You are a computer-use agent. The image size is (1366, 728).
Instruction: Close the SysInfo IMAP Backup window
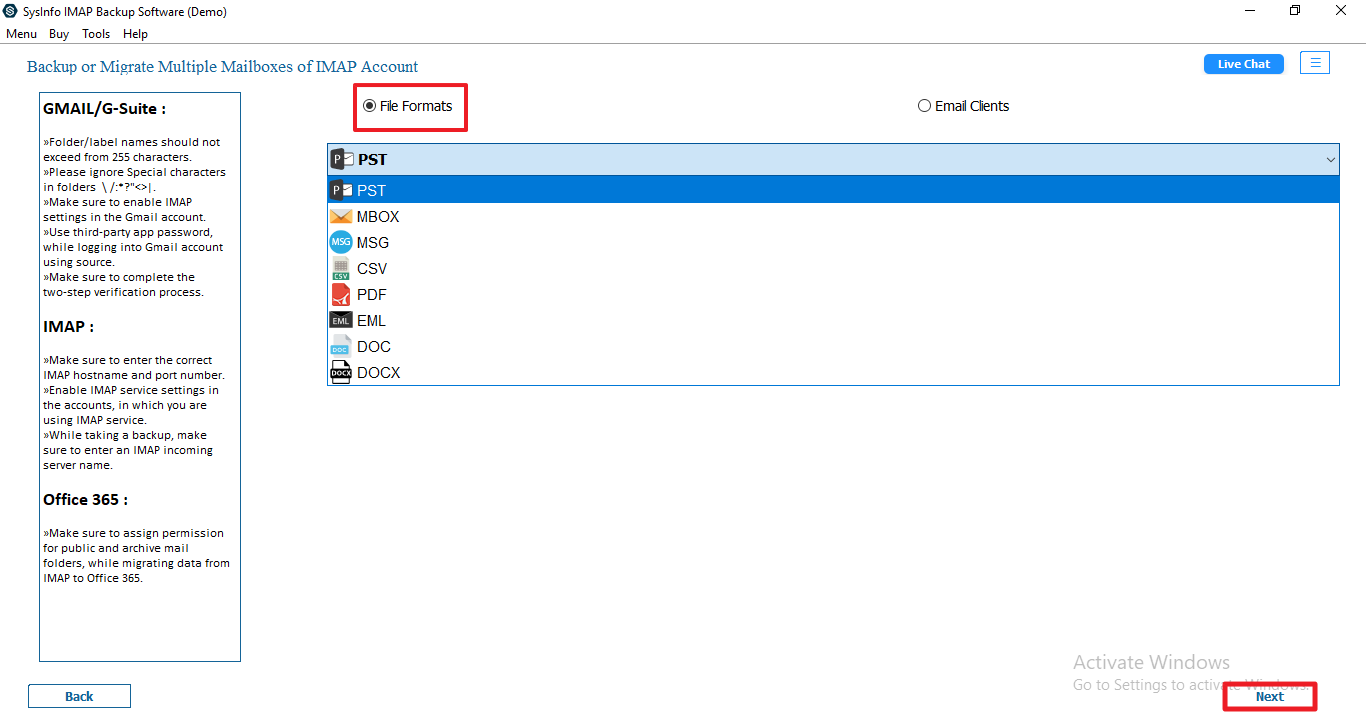point(1341,11)
